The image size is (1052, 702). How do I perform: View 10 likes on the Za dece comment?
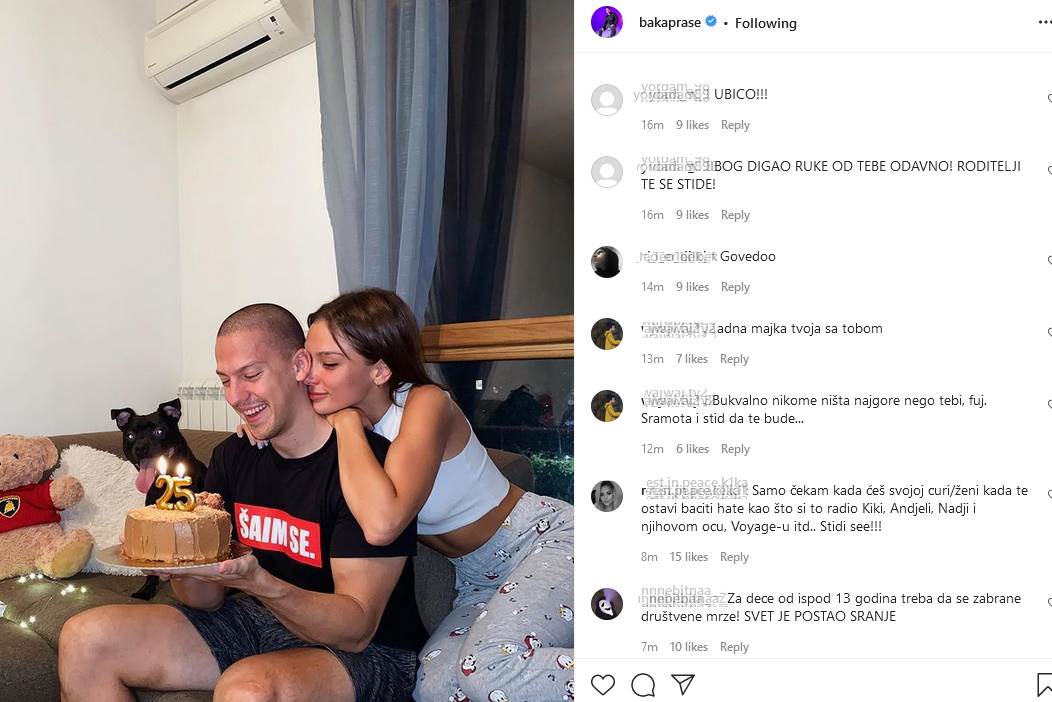688,647
